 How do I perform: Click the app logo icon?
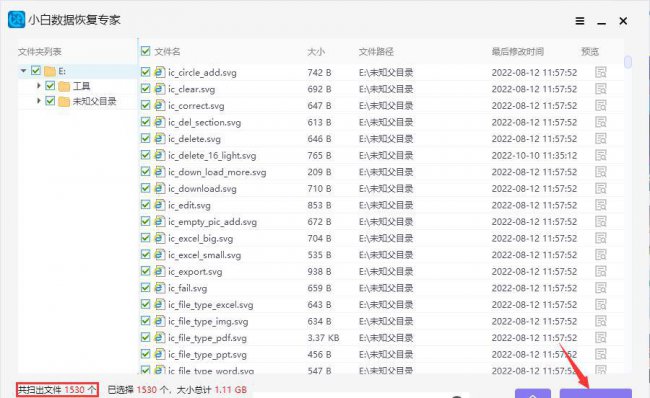17,19
